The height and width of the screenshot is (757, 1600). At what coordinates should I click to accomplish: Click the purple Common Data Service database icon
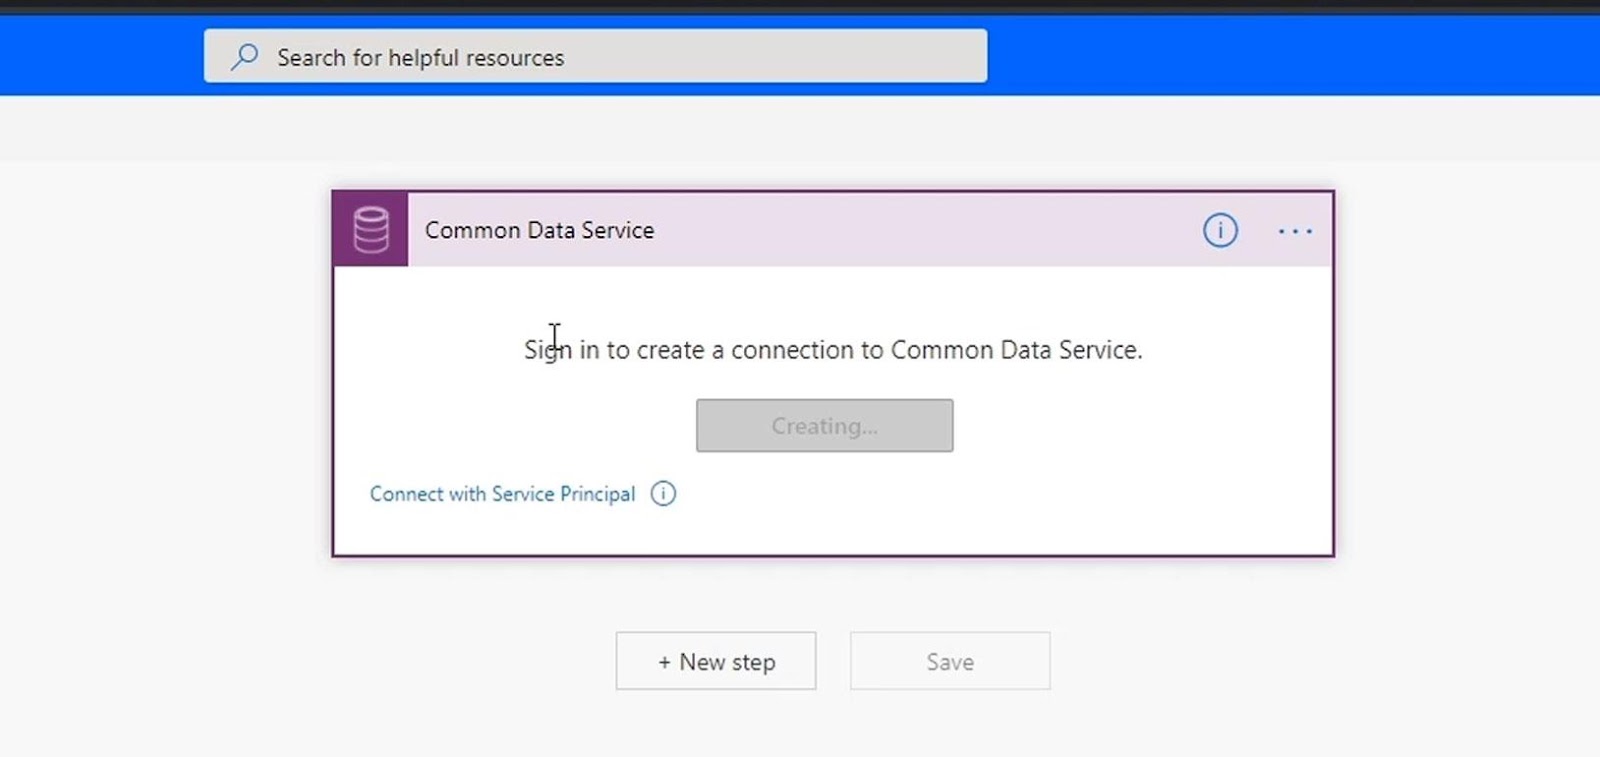pos(371,230)
